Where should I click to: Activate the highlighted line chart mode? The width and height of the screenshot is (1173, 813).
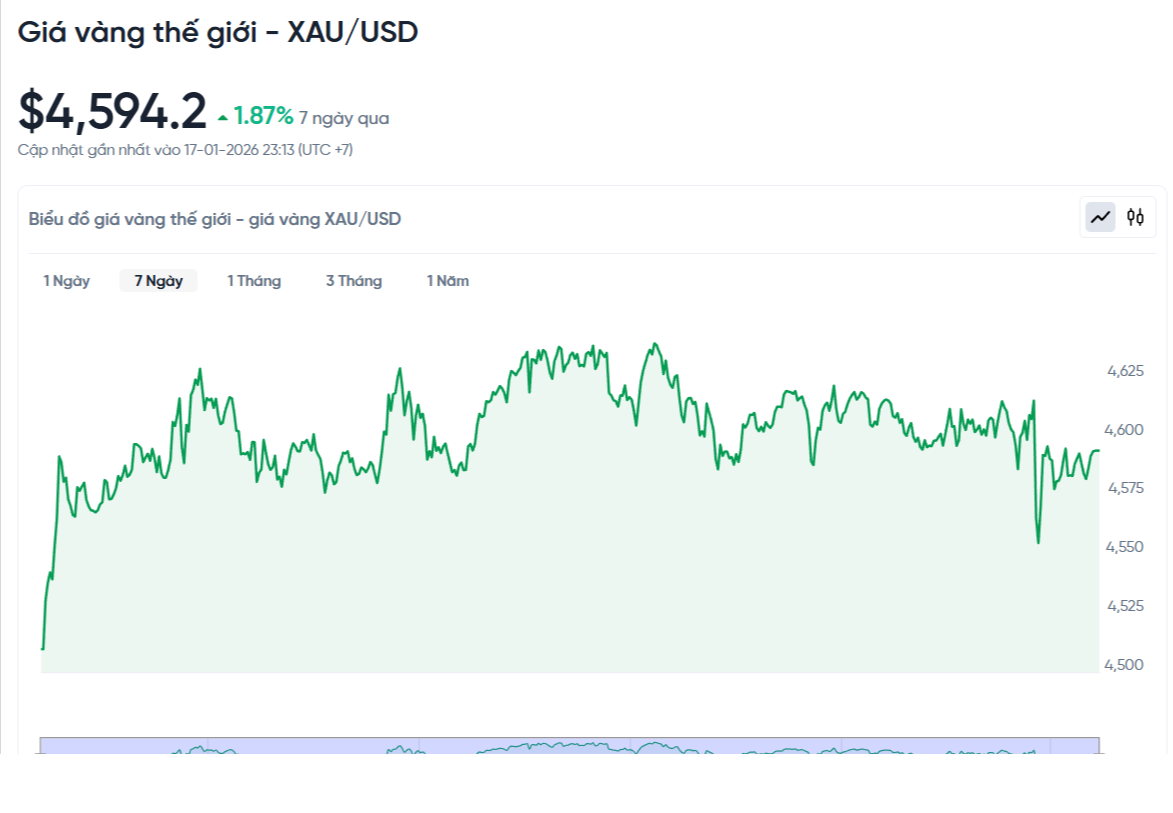(1101, 216)
